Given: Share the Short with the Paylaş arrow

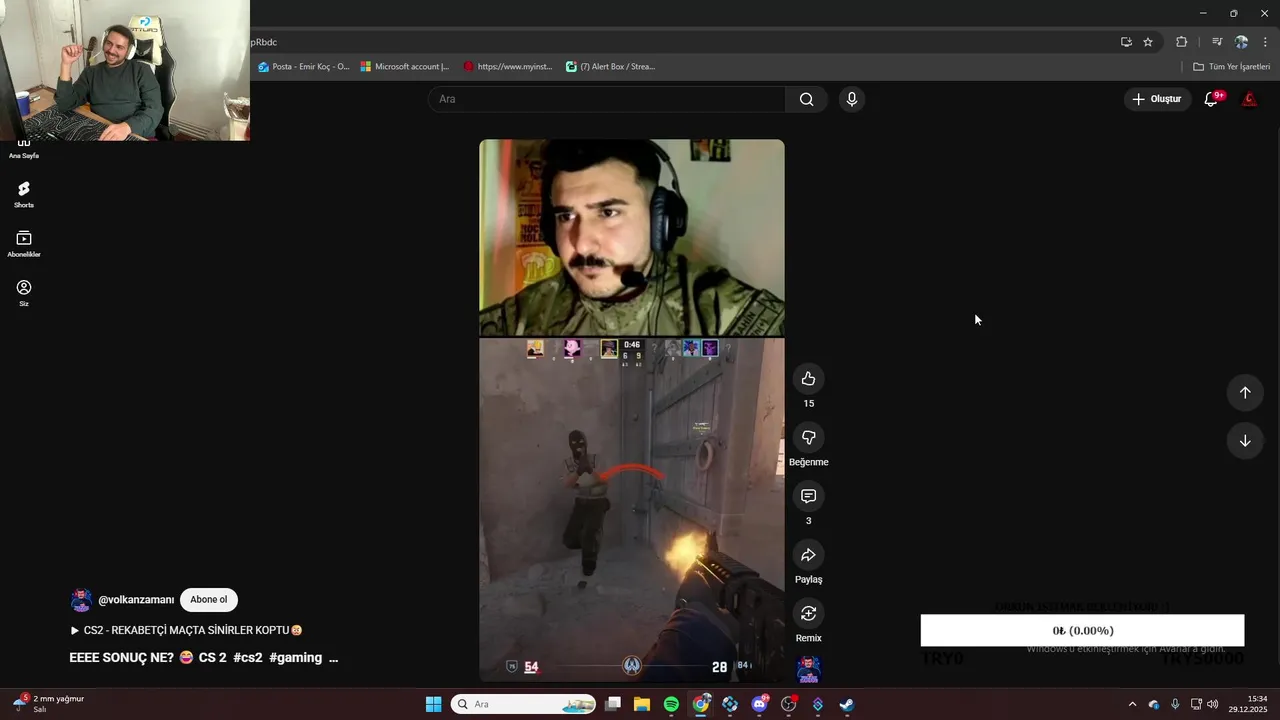Looking at the screenshot, I should pyautogui.click(x=808, y=555).
